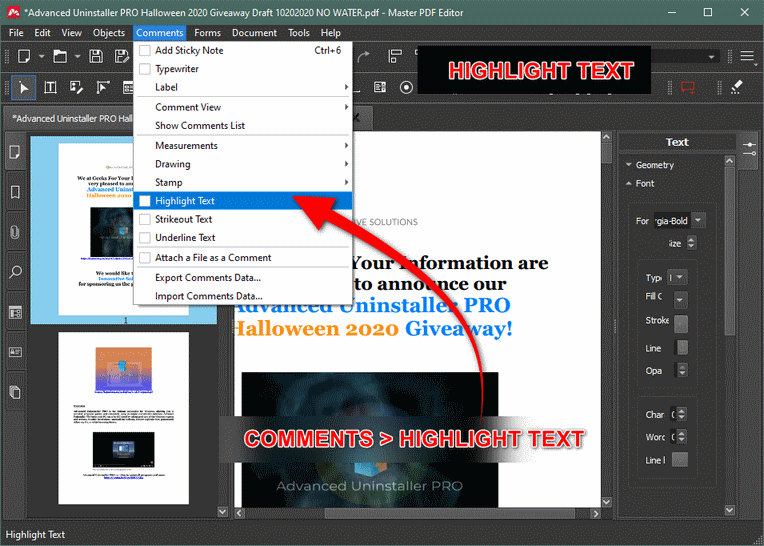The image size is (764, 546).
Task: Open the font Type dropdown
Action: pos(680,278)
